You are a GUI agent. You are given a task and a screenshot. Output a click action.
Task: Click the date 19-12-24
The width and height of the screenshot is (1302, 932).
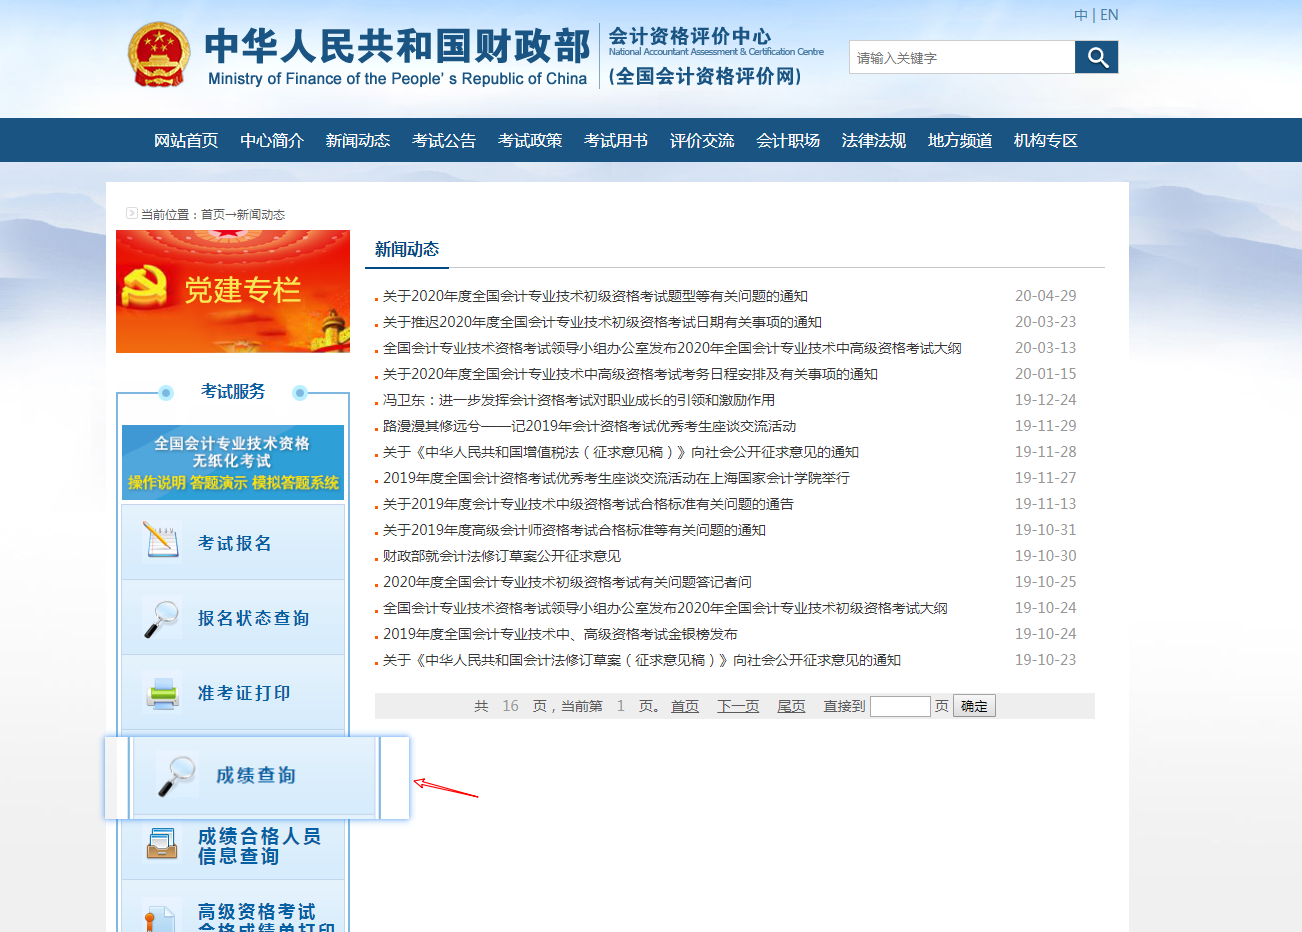coord(1046,400)
